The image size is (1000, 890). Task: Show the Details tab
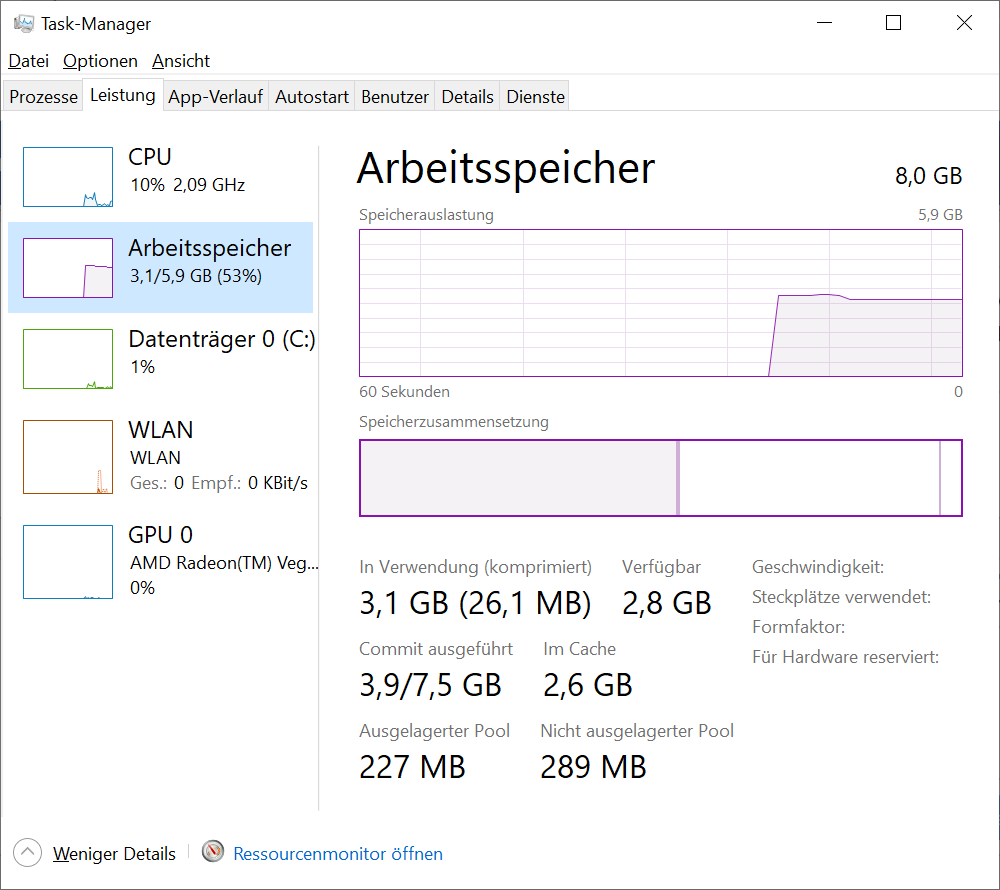pyautogui.click(x=468, y=97)
